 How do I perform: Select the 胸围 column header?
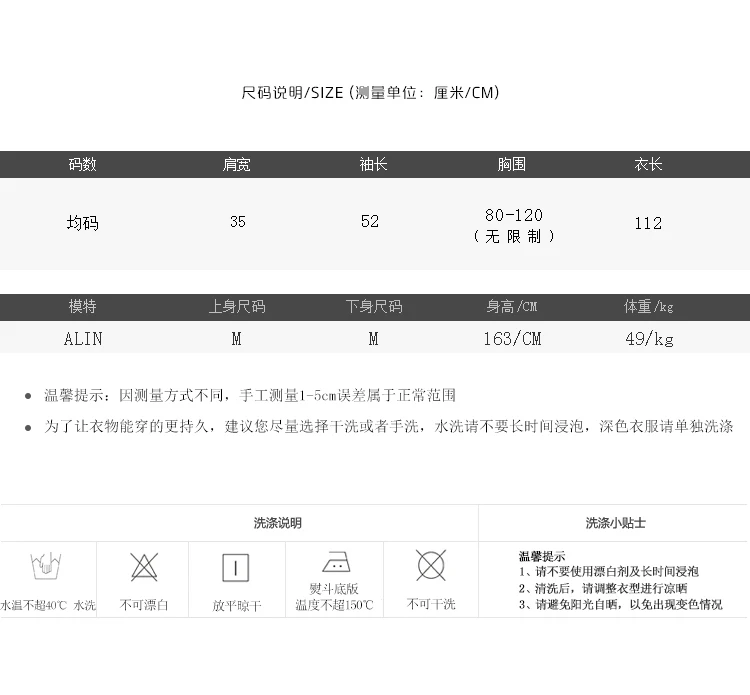(511, 165)
